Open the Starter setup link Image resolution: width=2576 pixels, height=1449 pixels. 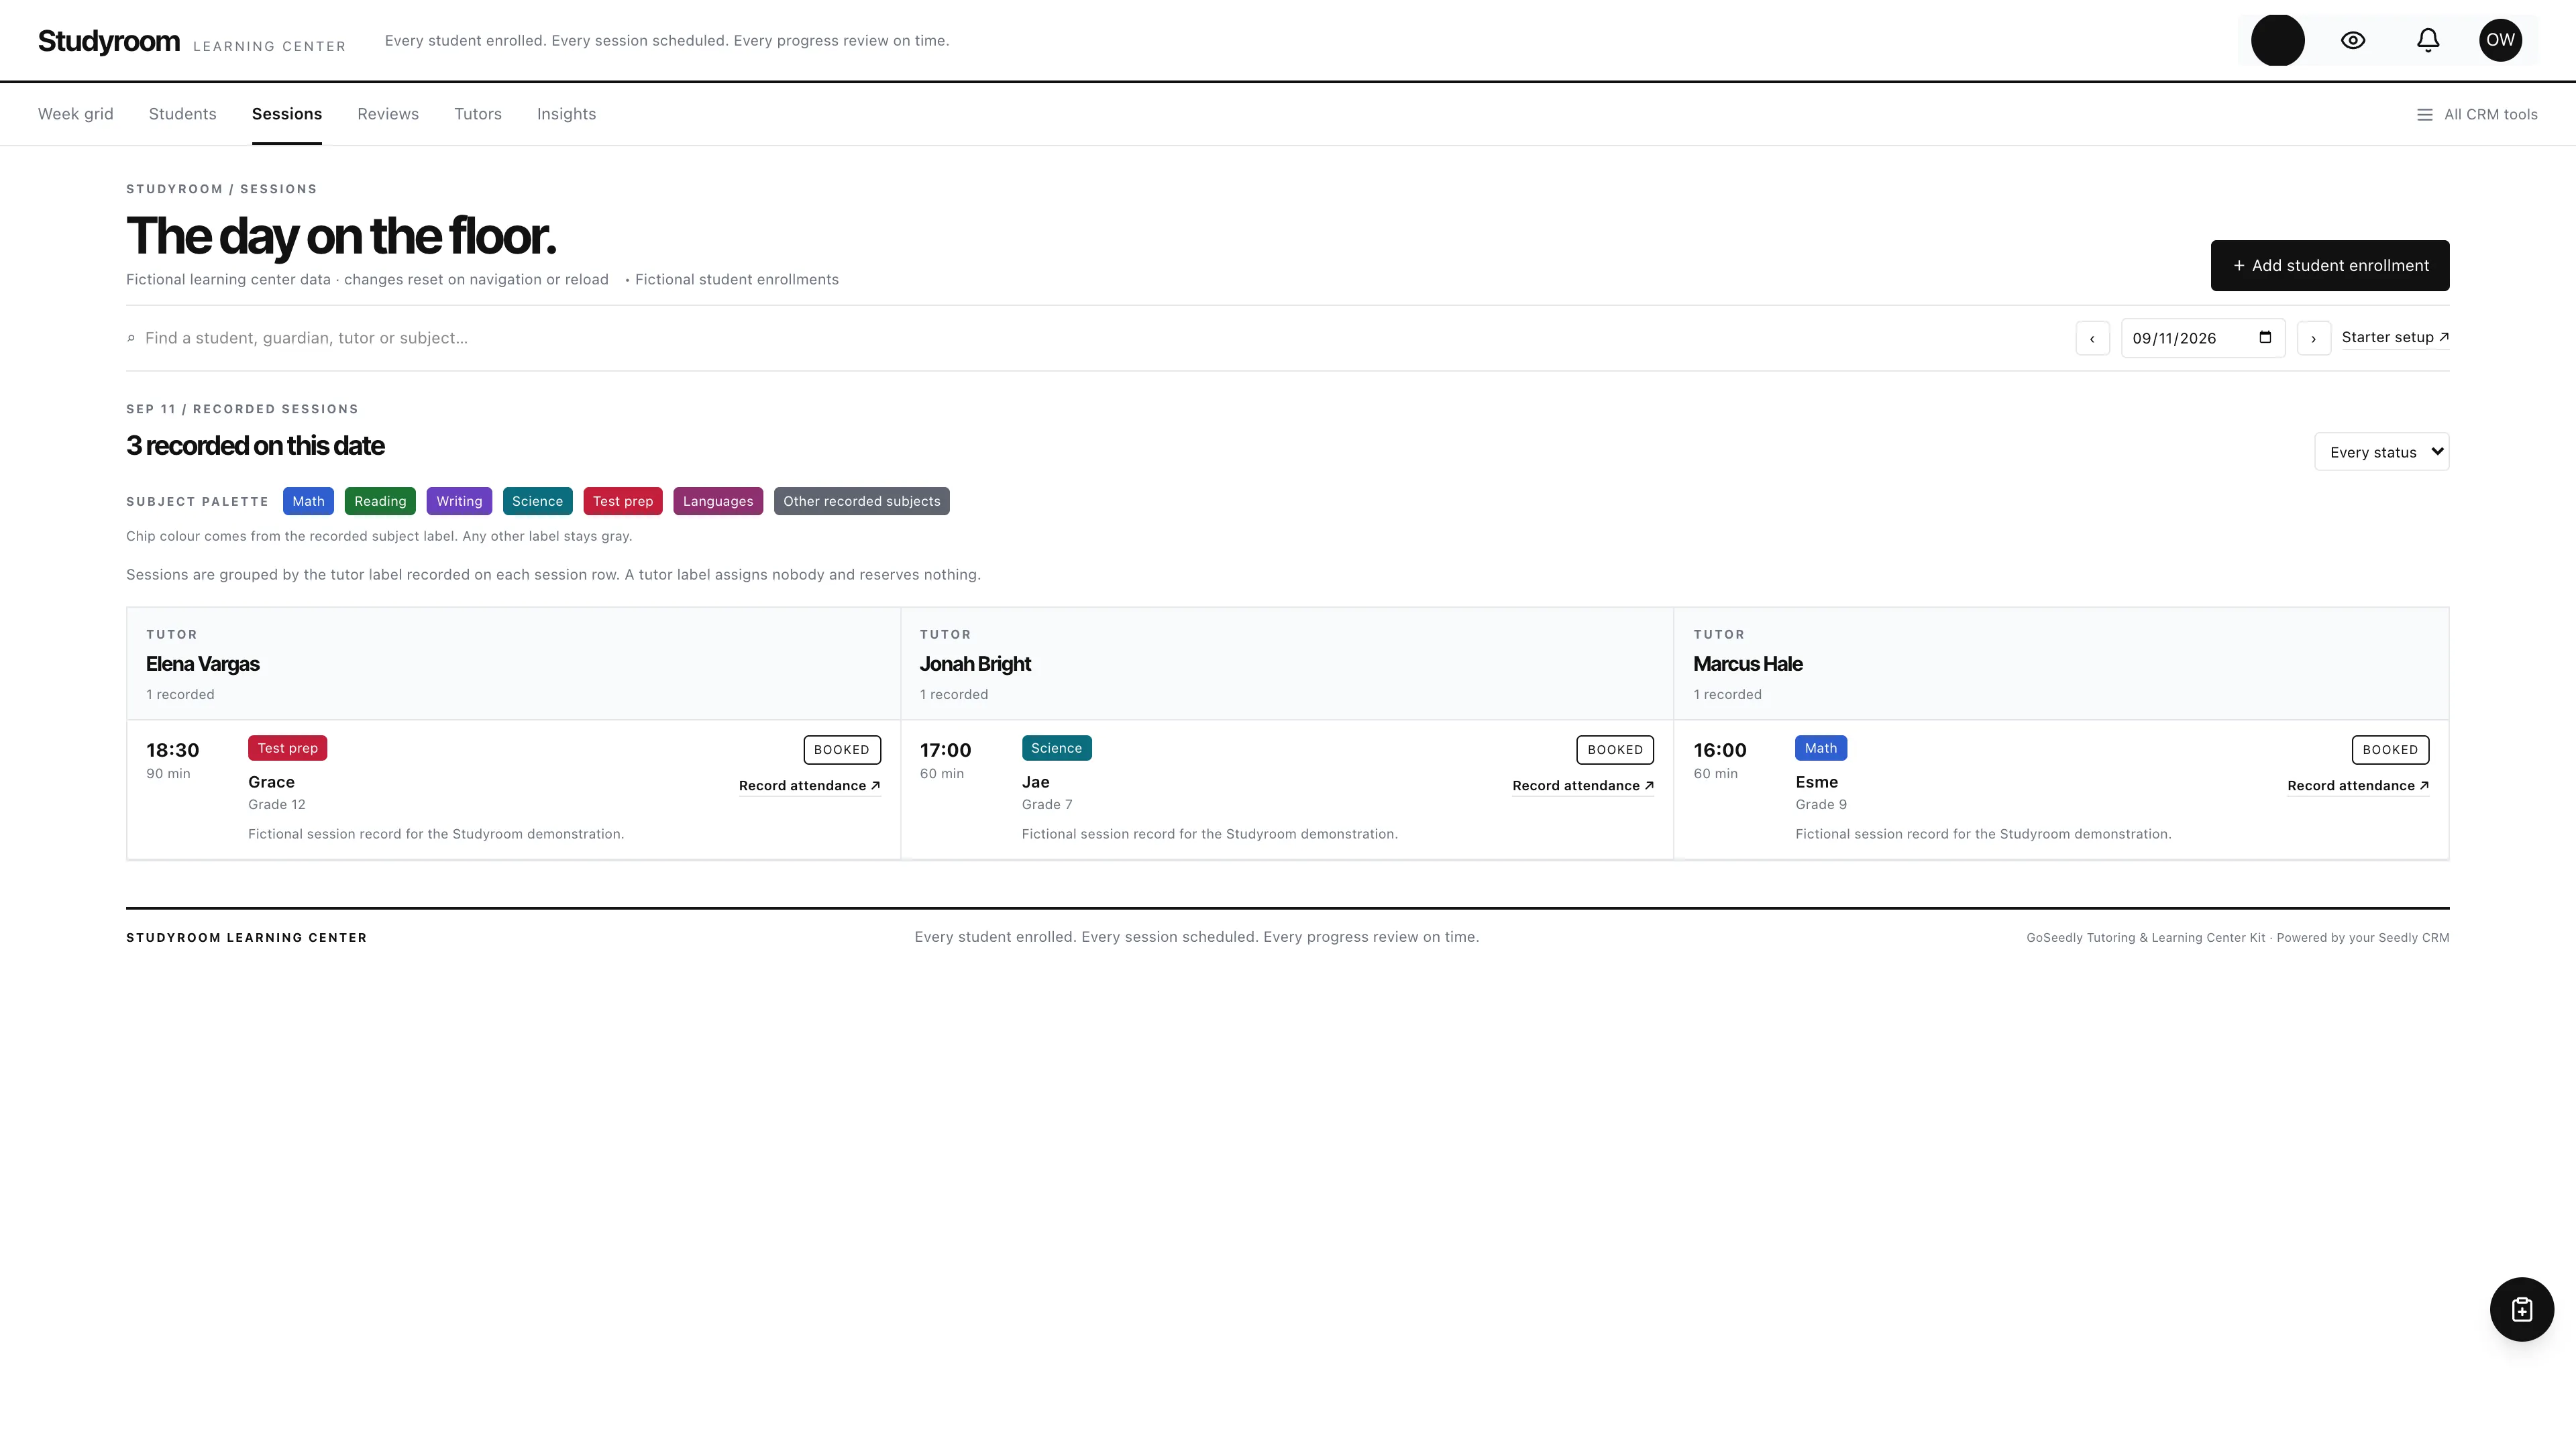(x=2394, y=337)
